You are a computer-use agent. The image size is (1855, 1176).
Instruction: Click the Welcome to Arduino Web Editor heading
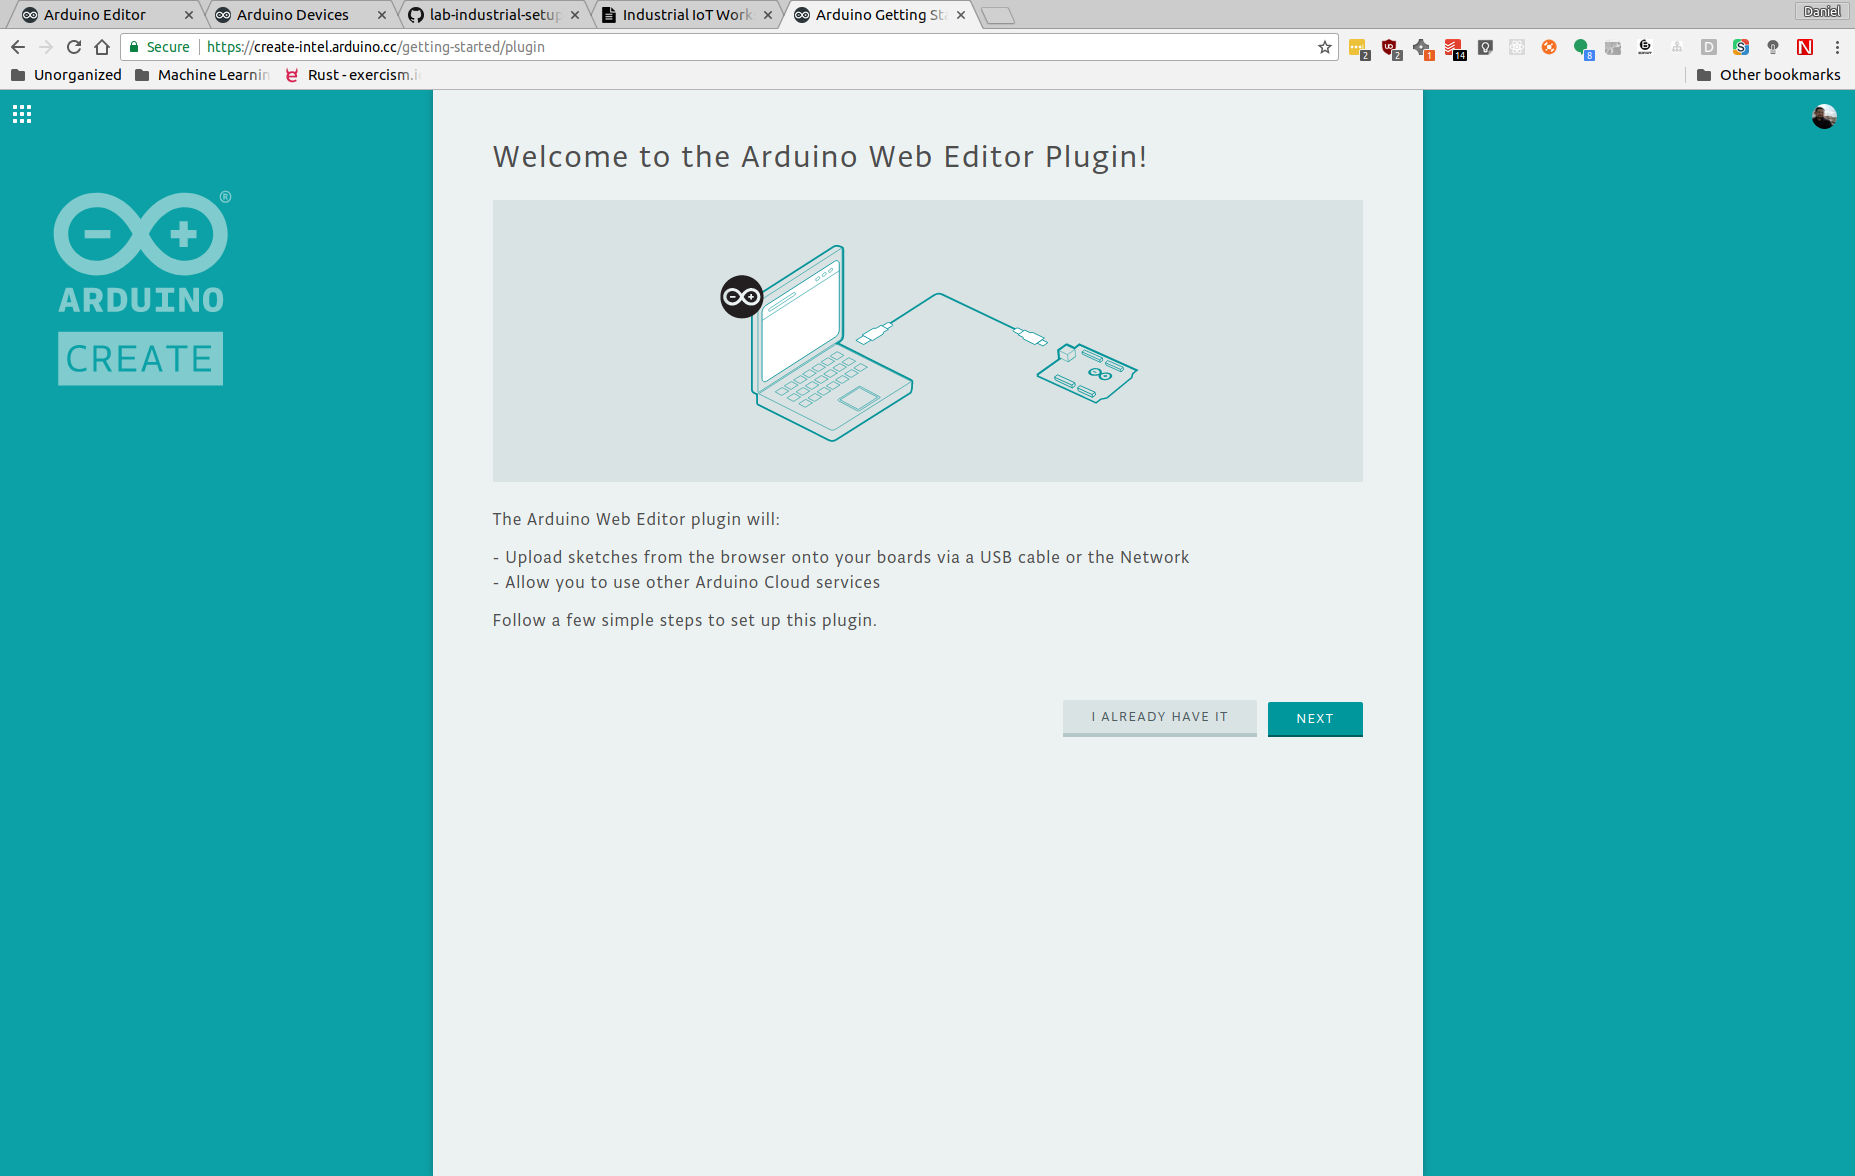820,157
